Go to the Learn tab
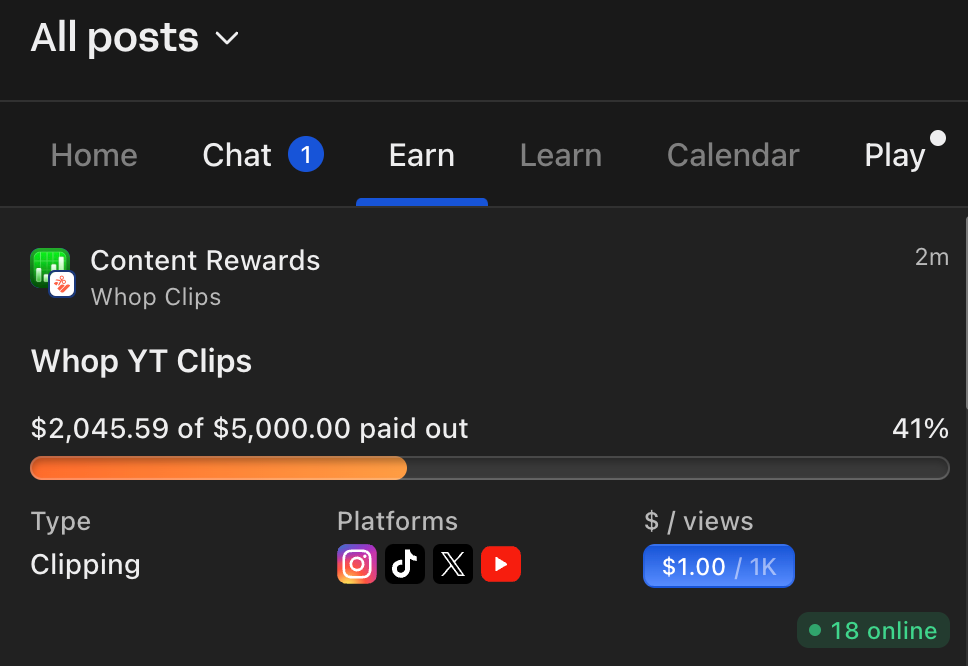Viewport: 968px width, 666px height. [561, 156]
